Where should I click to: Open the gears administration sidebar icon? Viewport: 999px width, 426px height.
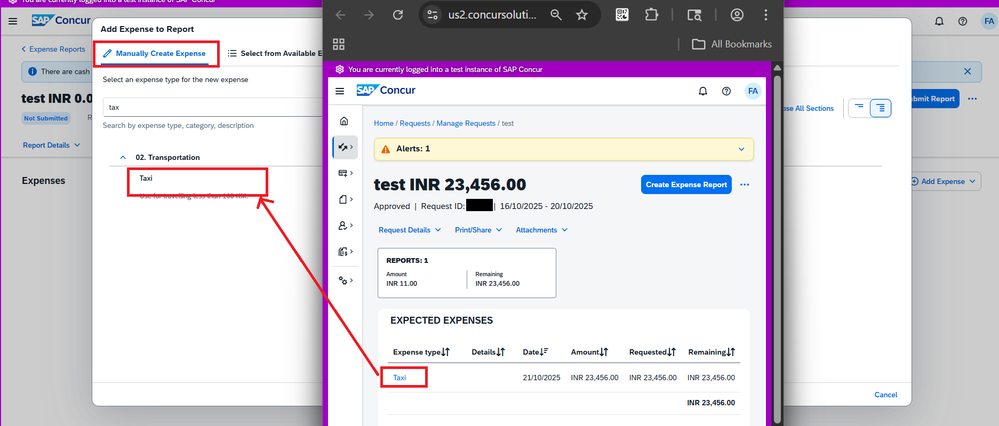[x=344, y=280]
